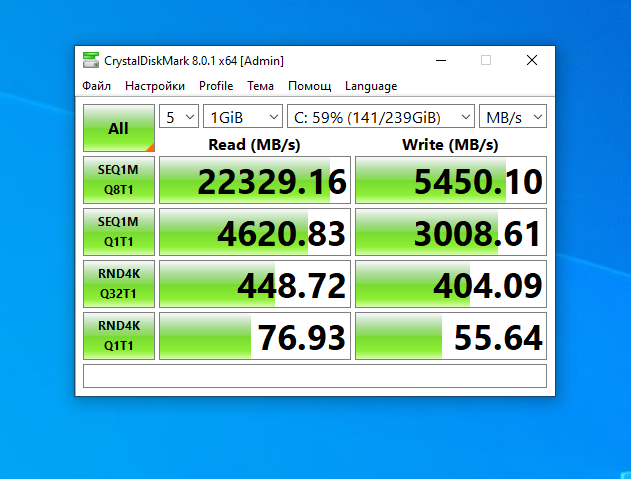Click the Read (MB/s) column header
631x479 pixels.
pyautogui.click(x=254, y=145)
